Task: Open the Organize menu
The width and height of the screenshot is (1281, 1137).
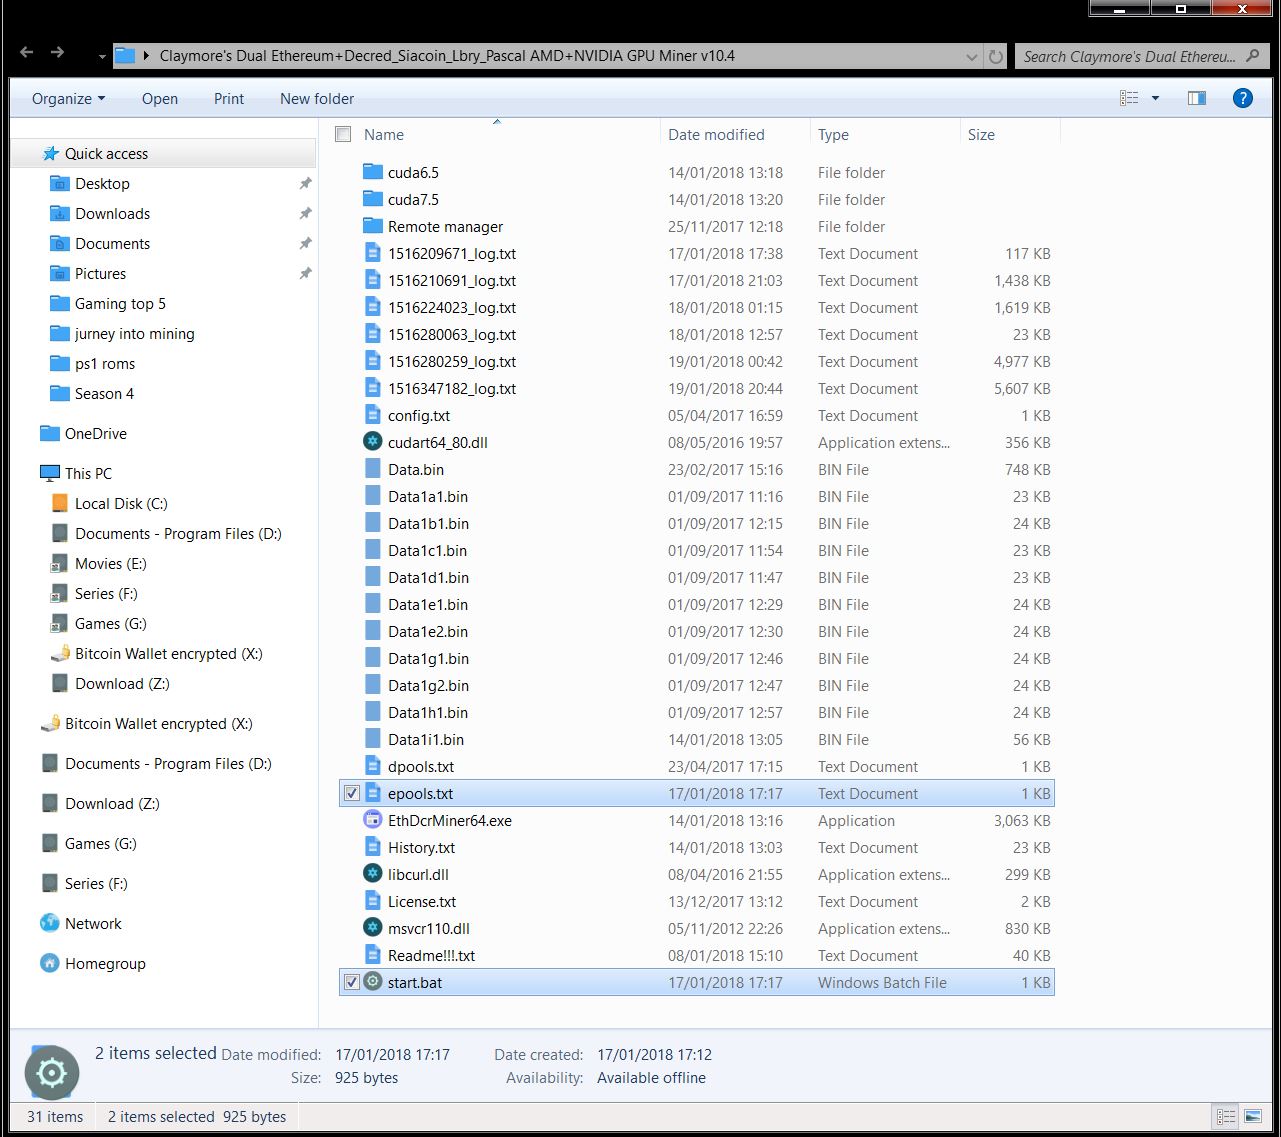Action: [68, 98]
